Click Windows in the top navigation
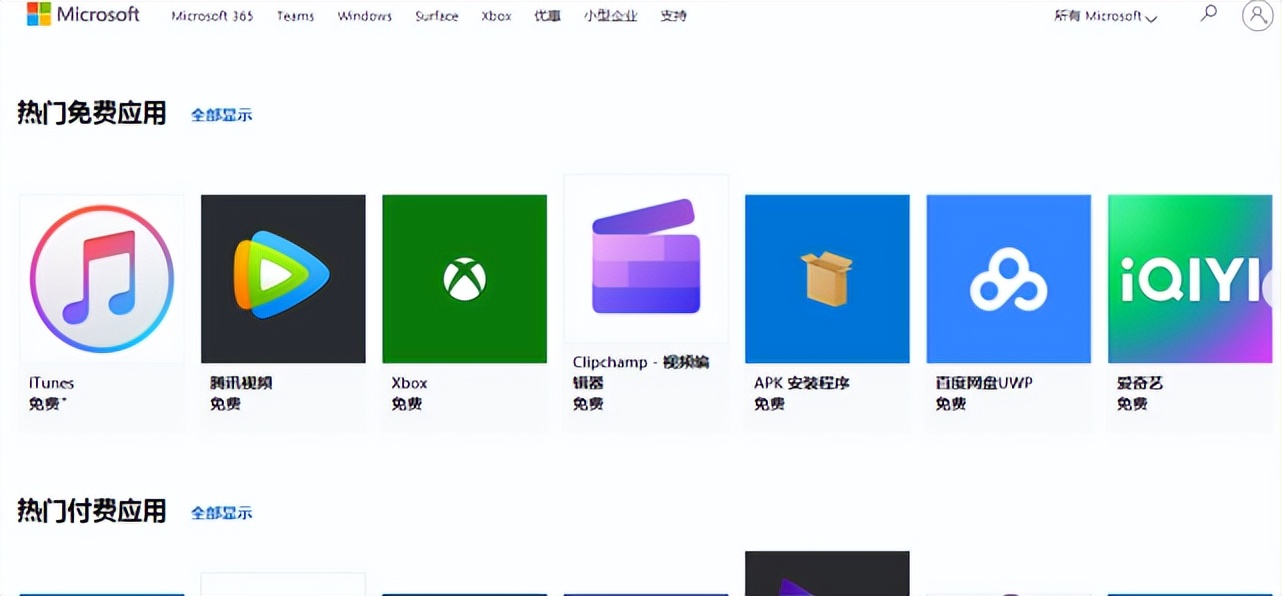The image size is (1282, 596). 364,16
